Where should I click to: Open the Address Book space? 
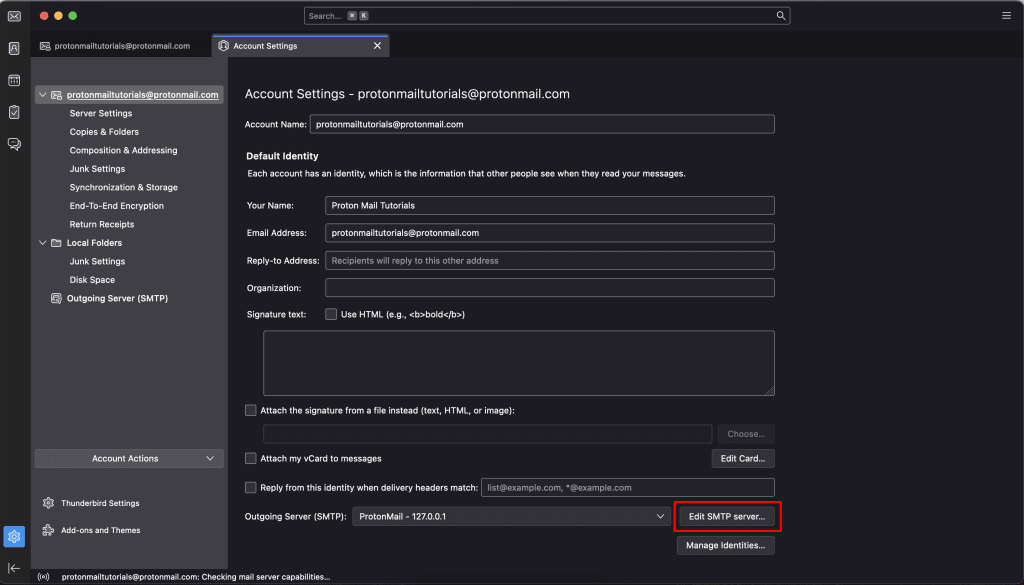(x=14, y=48)
